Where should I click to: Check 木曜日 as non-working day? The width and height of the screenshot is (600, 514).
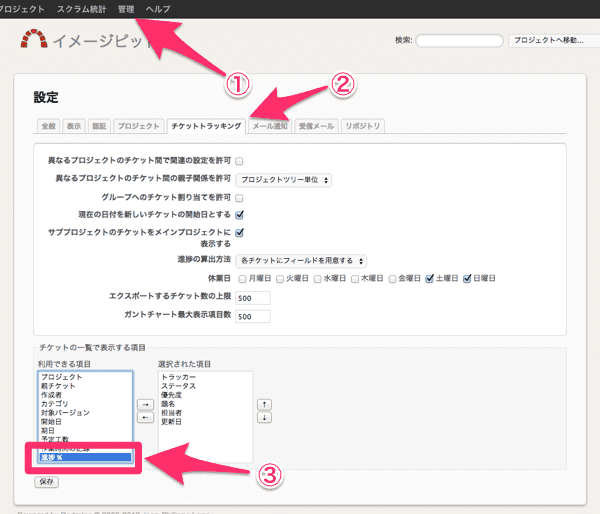point(355,279)
